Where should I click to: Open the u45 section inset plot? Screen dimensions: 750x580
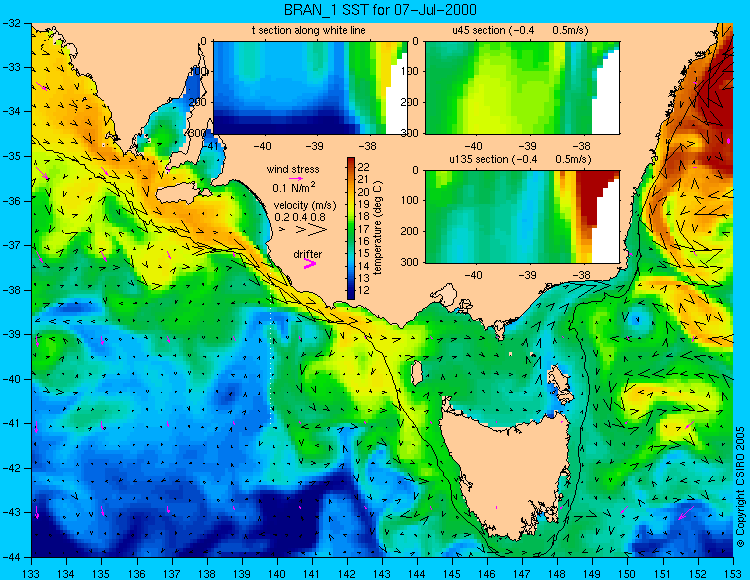pos(522,88)
